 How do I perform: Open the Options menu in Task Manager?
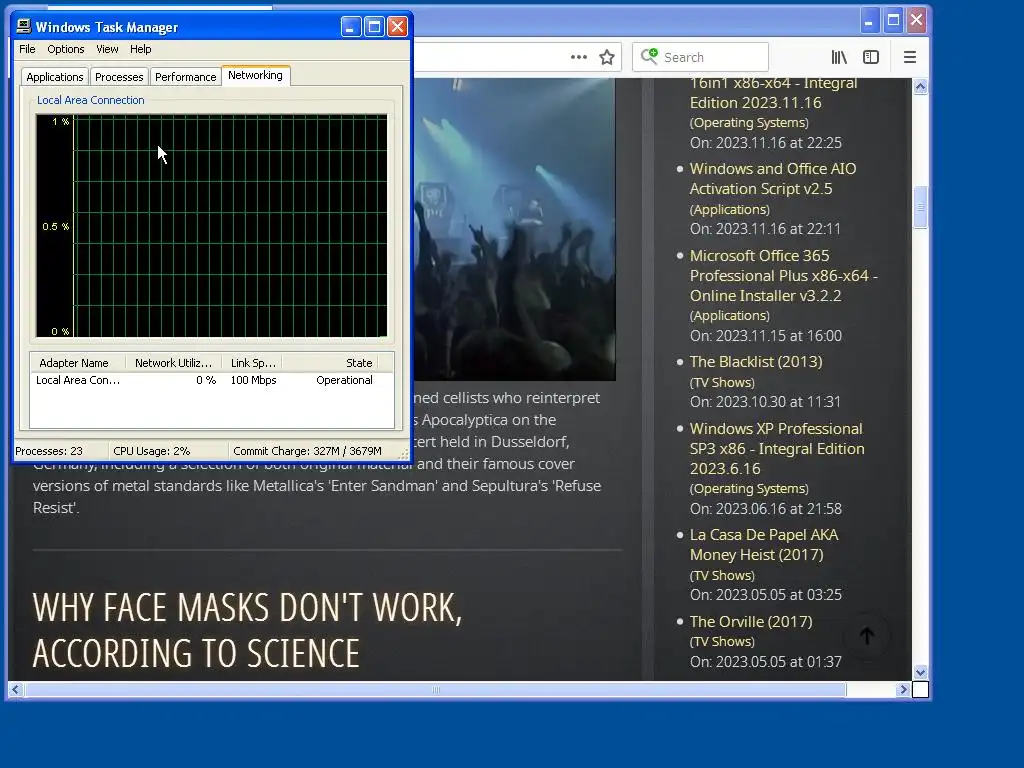click(66, 49)
